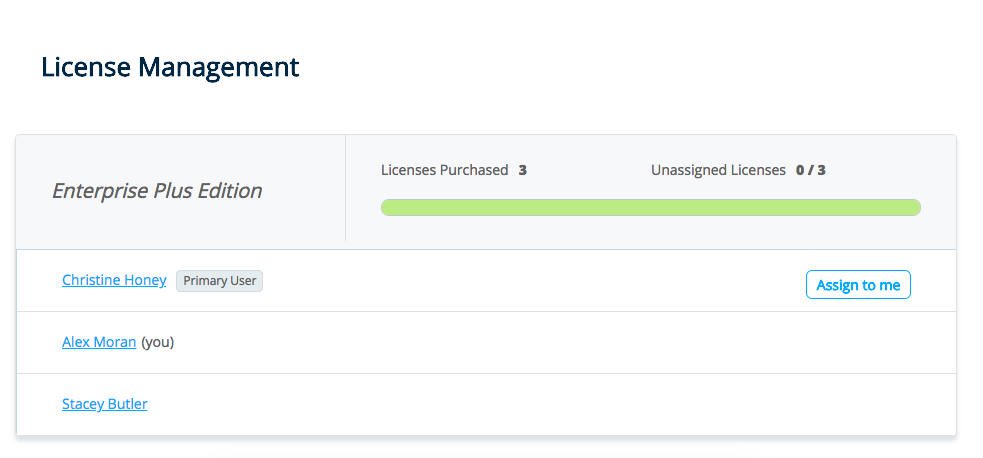Open Christine Honey's user profile link
This screenshot has width=983, height=458.
pos(114,280)
